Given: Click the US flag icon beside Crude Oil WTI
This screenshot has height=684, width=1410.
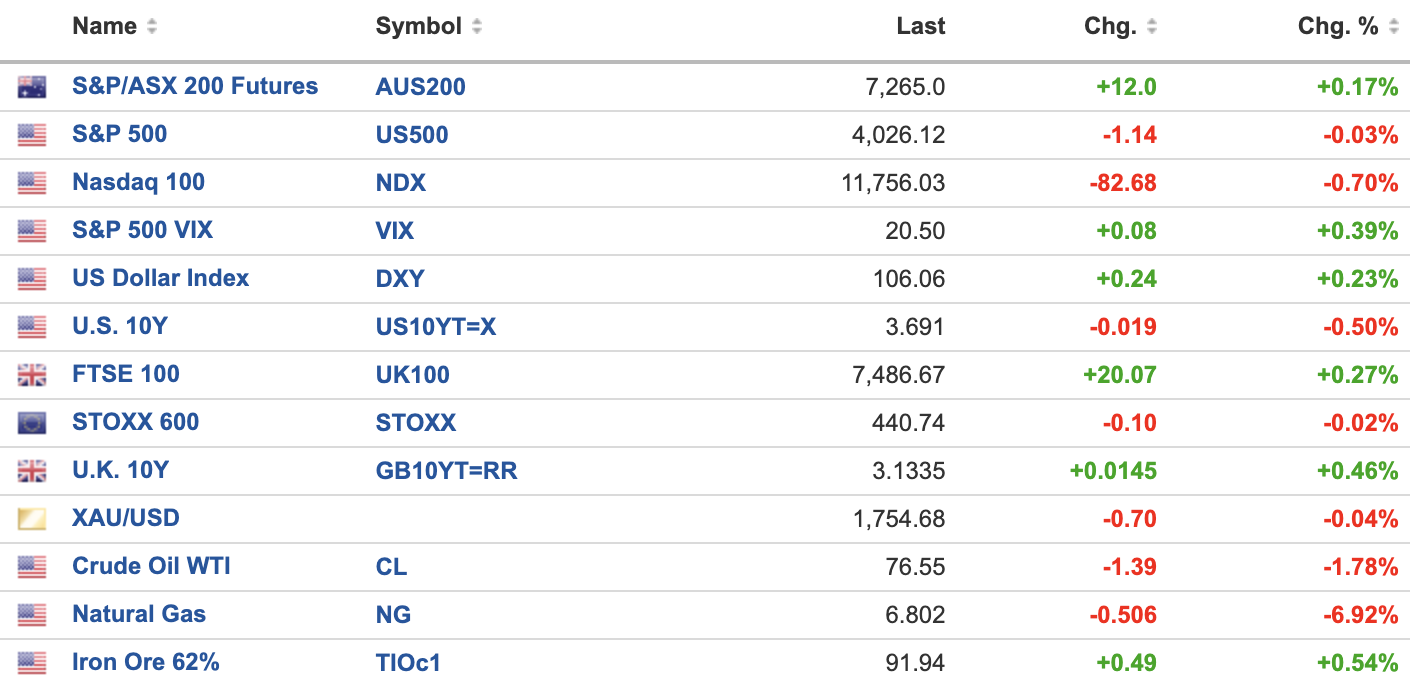Looking at the screenshot, I should click(32, 567).
